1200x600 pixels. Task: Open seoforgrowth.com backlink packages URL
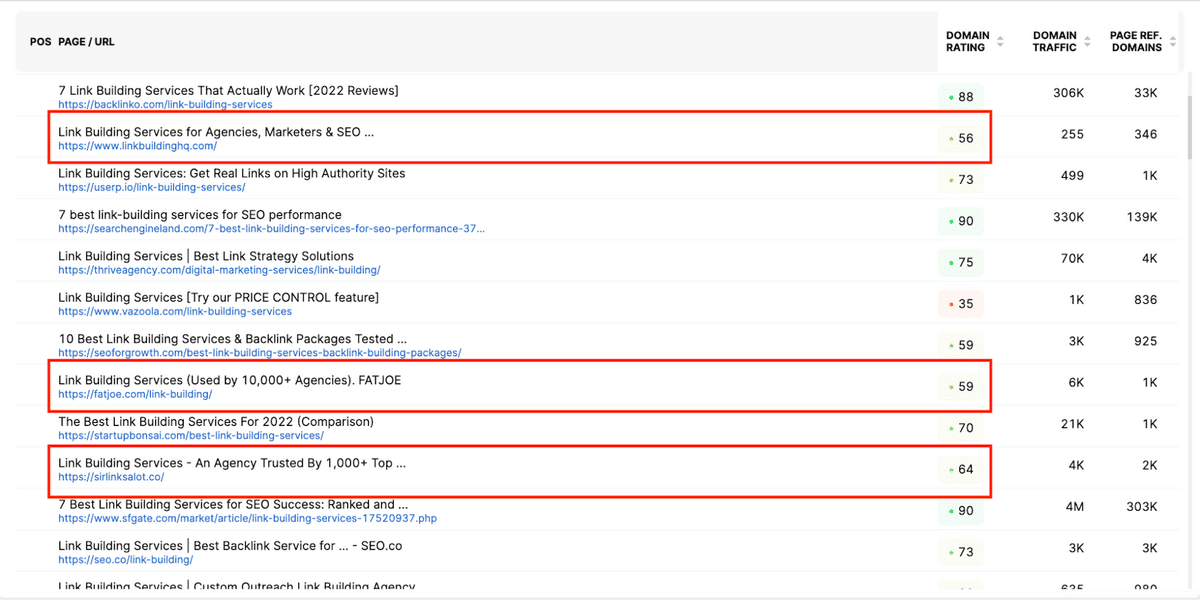click(x=259, y=353)
